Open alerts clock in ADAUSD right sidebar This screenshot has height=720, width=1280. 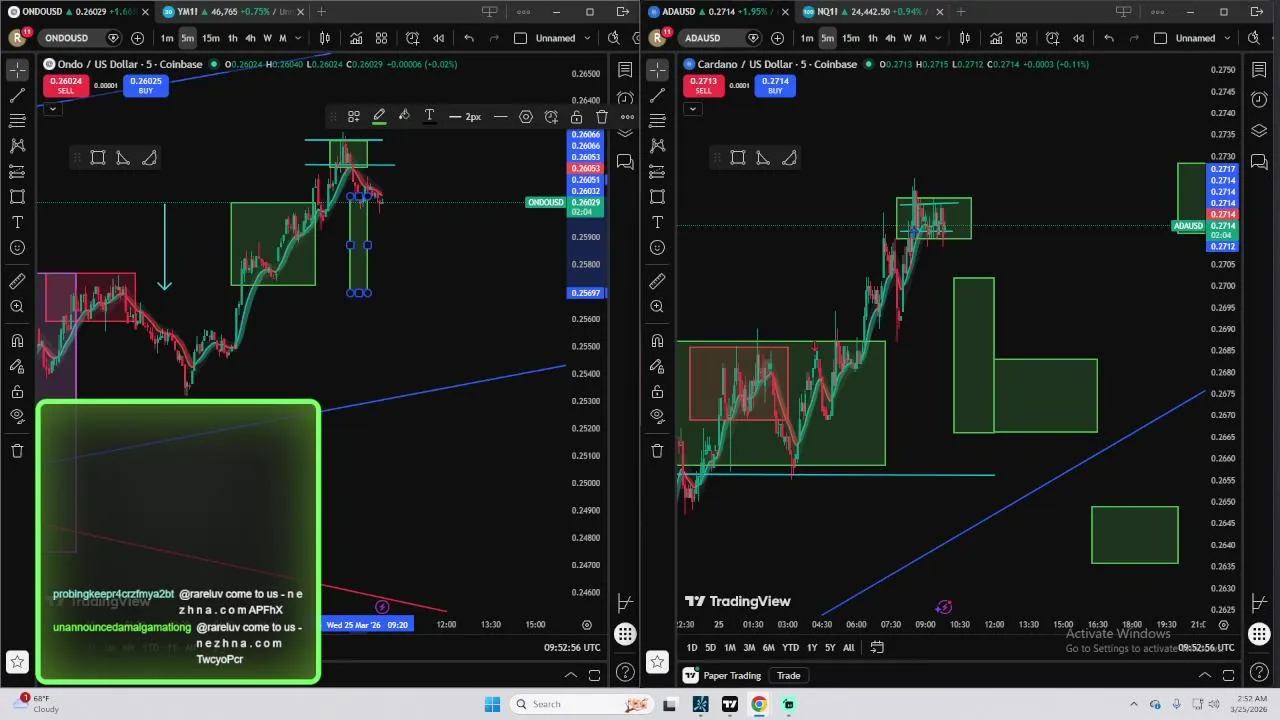point(1259,99)
